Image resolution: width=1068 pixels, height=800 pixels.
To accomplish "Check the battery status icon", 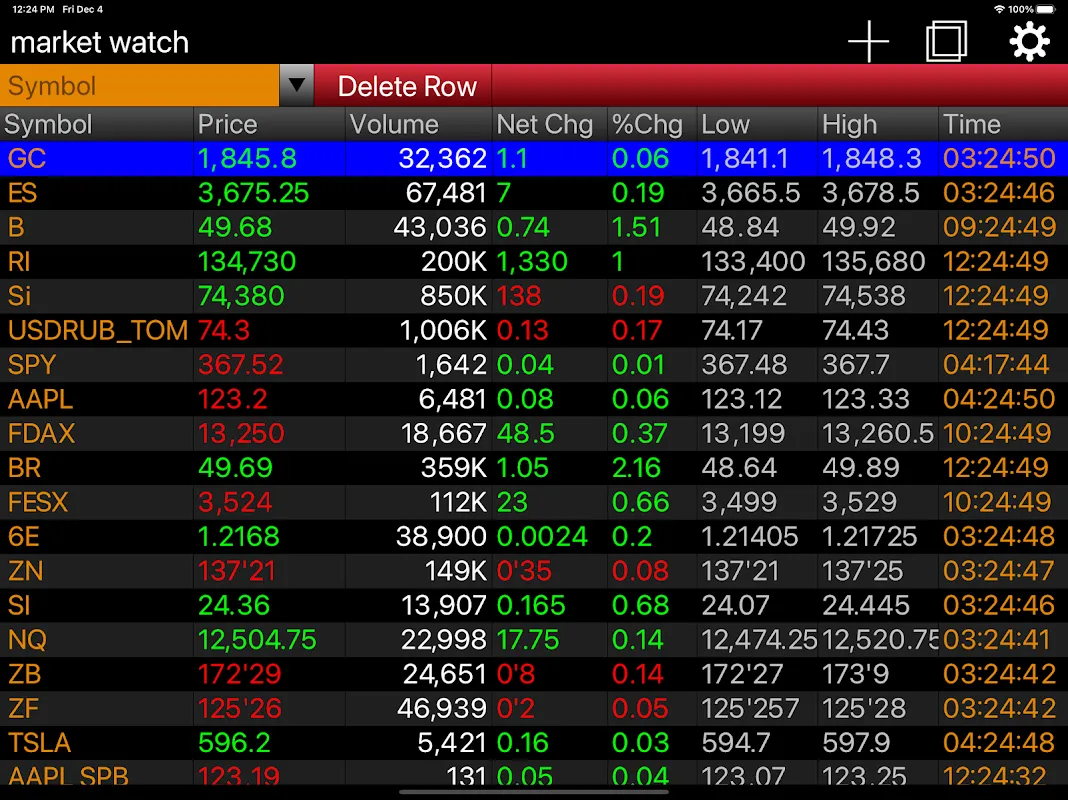I will (x=1048, y=9).
